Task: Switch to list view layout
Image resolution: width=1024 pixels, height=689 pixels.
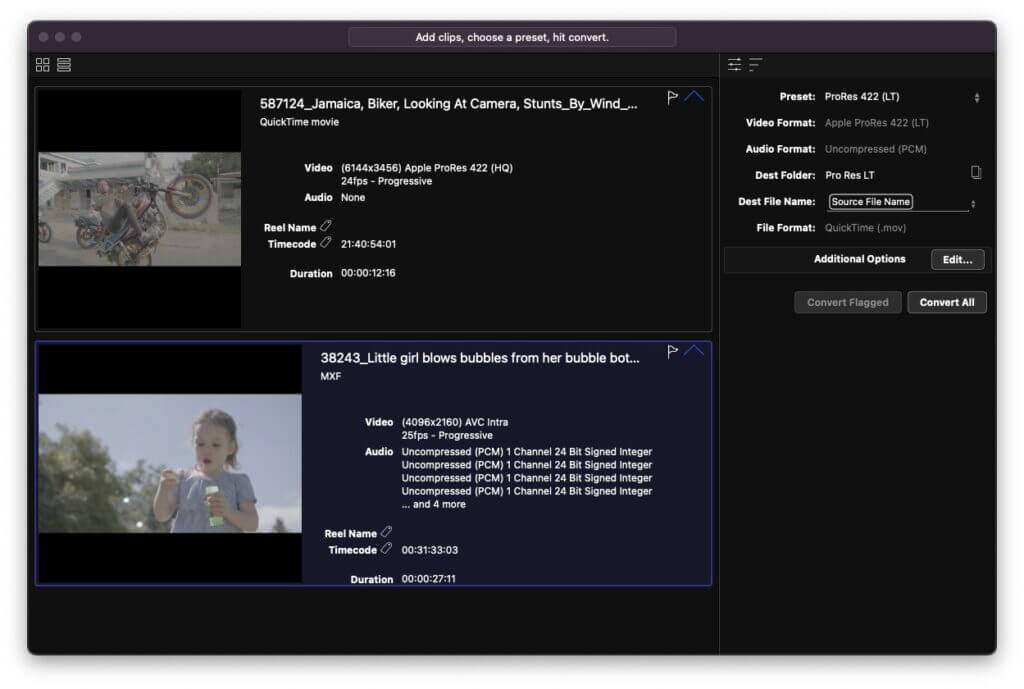Action: tap(64, 64)
